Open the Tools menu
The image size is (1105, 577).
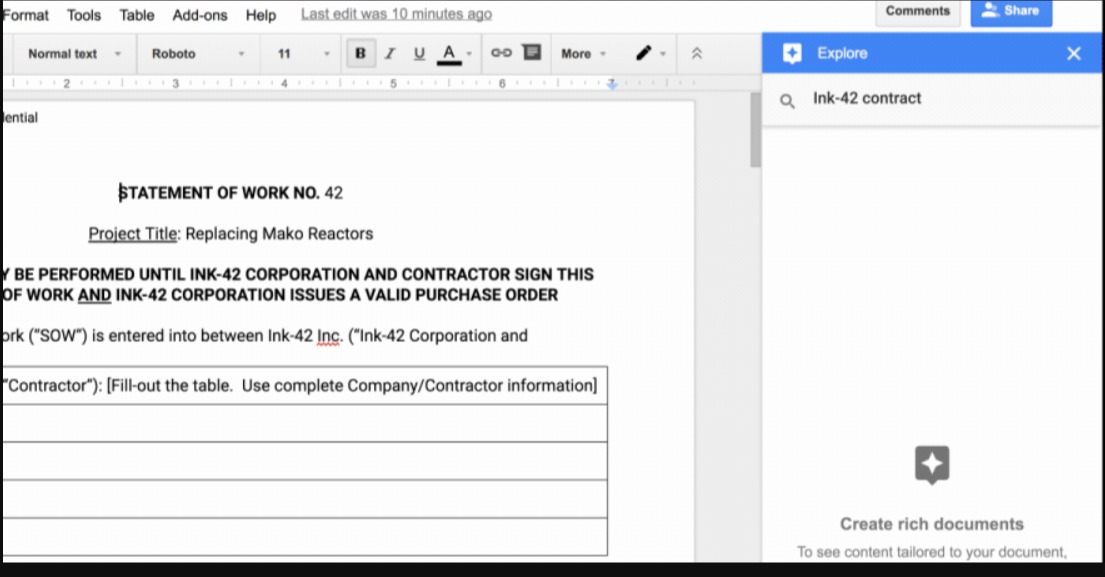coord(84,15)
